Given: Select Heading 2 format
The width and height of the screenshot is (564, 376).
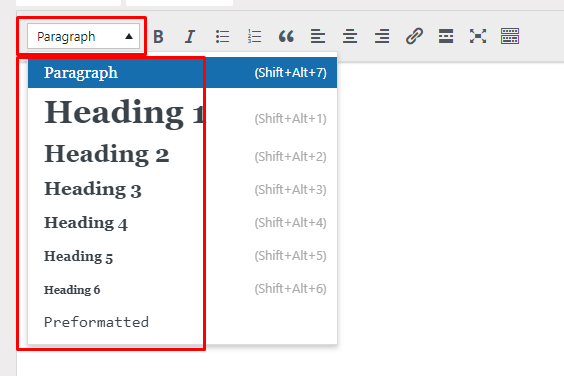Looking at the screenshot, I should (x=182, y=154).
